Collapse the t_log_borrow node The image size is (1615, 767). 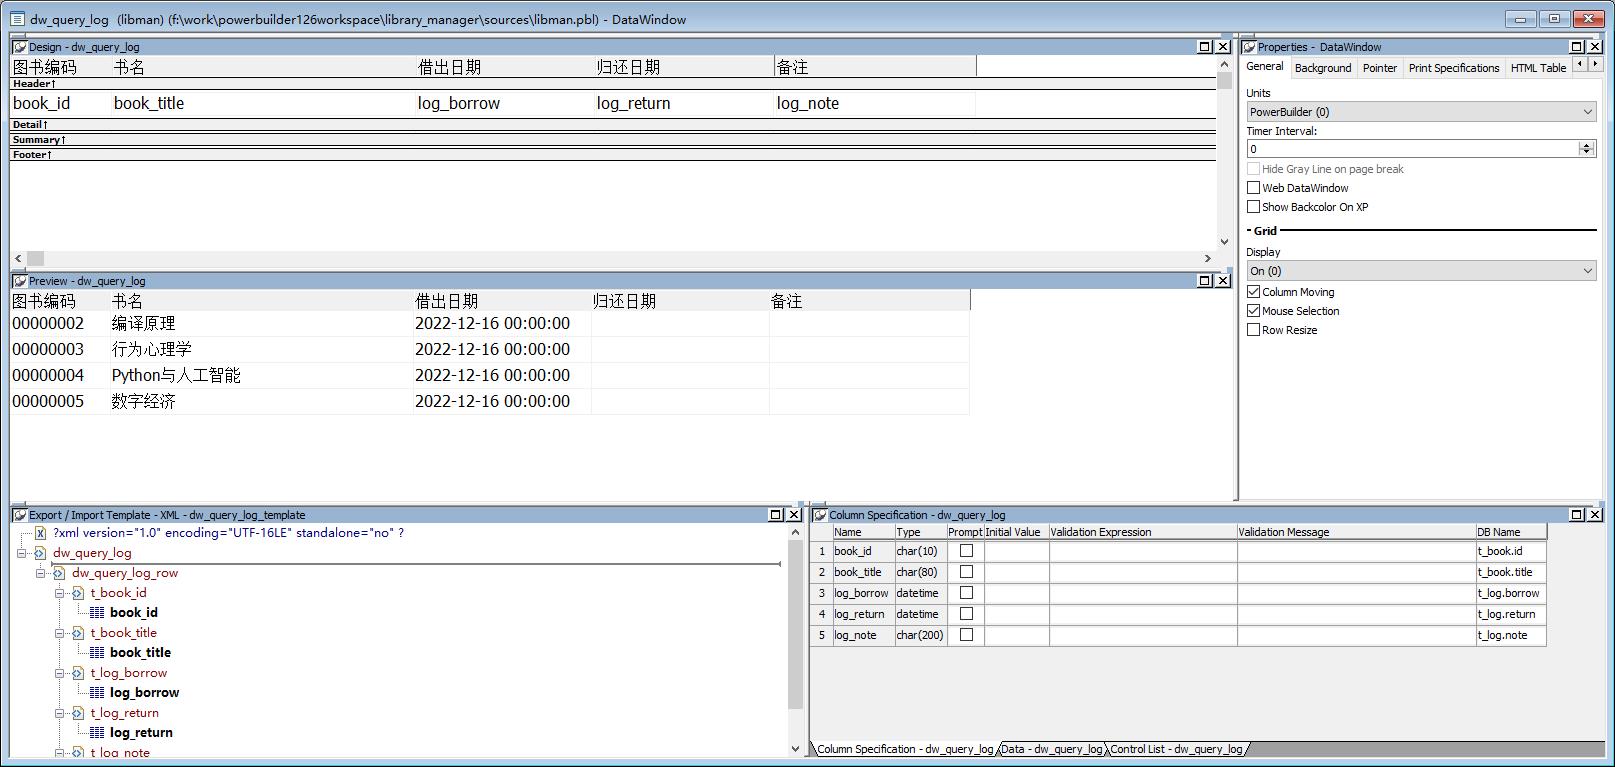point(60,673)
